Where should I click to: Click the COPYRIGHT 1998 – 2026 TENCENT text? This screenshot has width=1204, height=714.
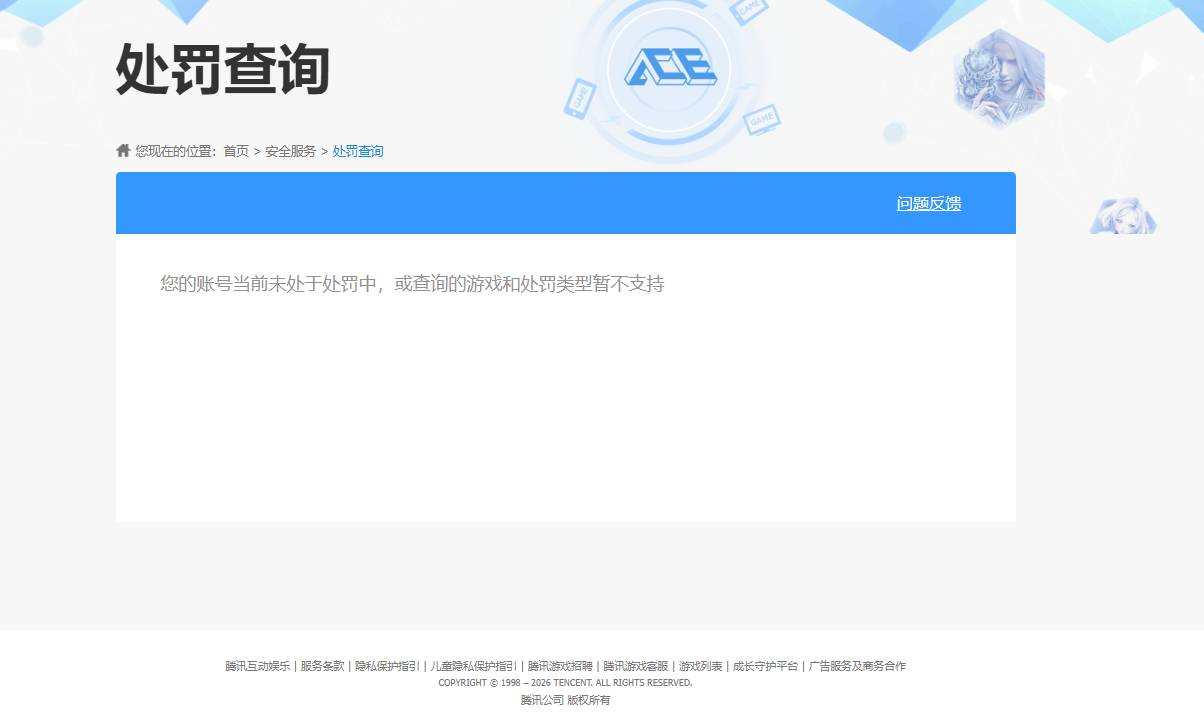click(565, 683)
